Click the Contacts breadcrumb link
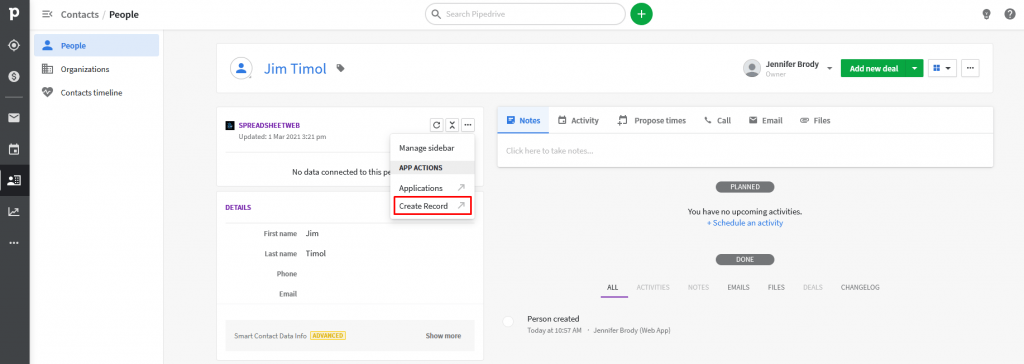This screenshot has width=1024, height=364. click(80, 14)
